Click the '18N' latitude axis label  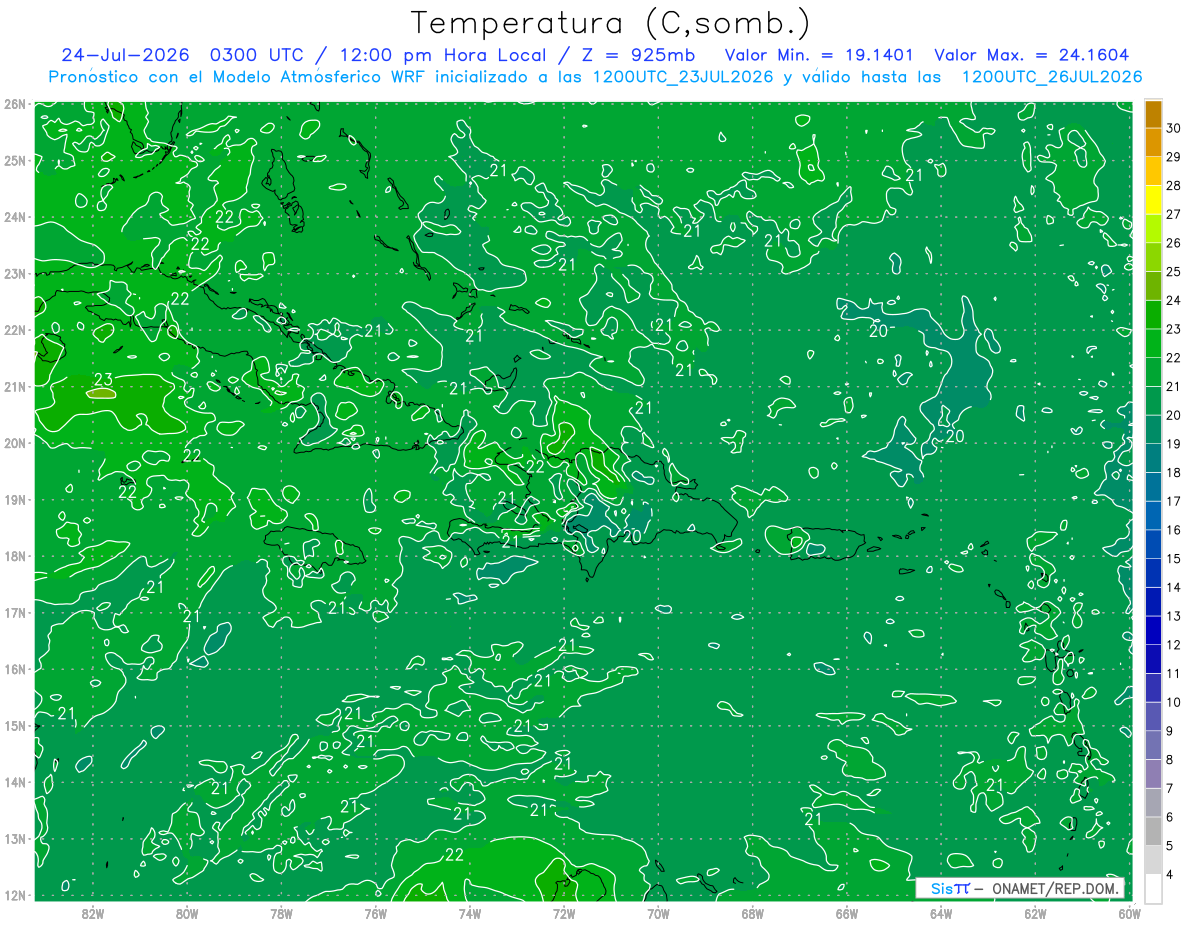click(x=15, y=556)
